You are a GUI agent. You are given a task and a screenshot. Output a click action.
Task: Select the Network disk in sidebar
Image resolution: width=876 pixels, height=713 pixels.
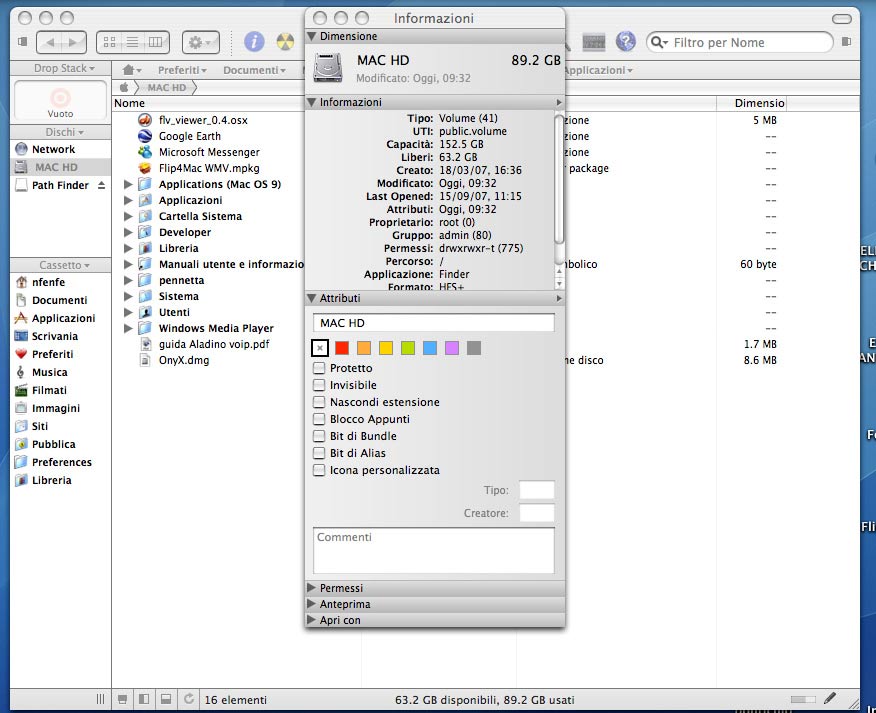coord(53,149)
